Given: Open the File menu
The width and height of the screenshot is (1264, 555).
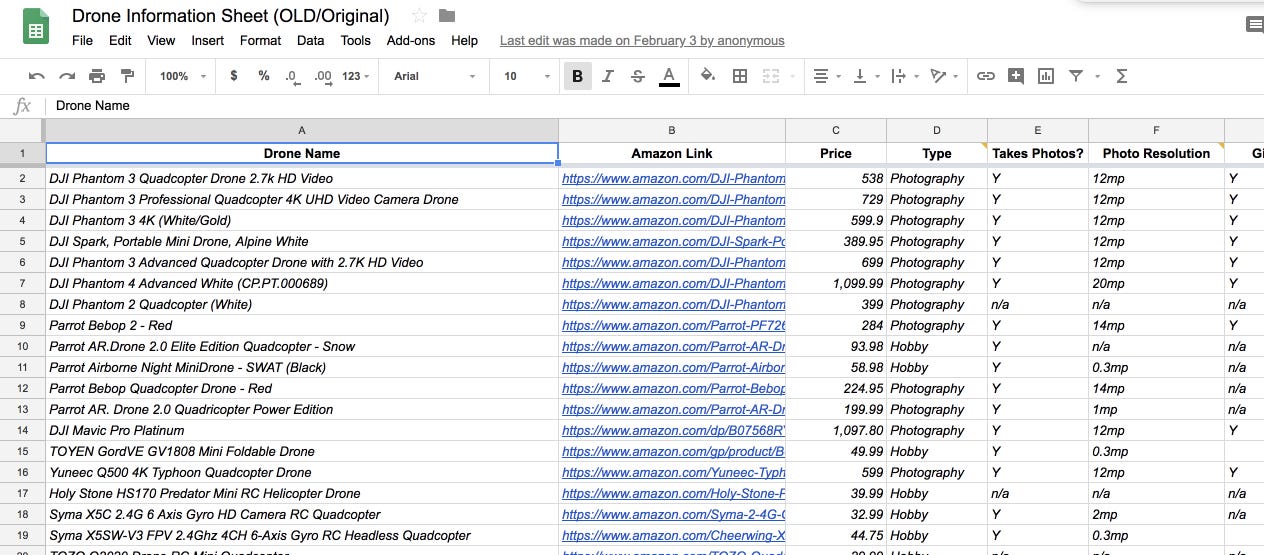Looking at the screenshot, I should pos(82,41).
